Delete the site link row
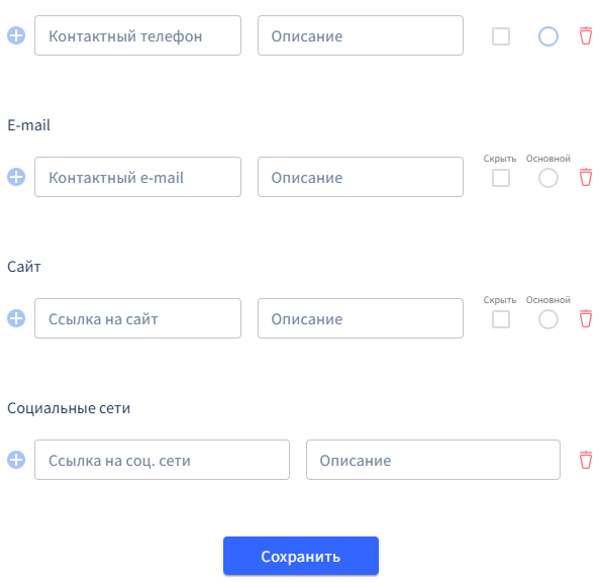The width and height of the screenshot is (607, 582). (x=585, y=319)
